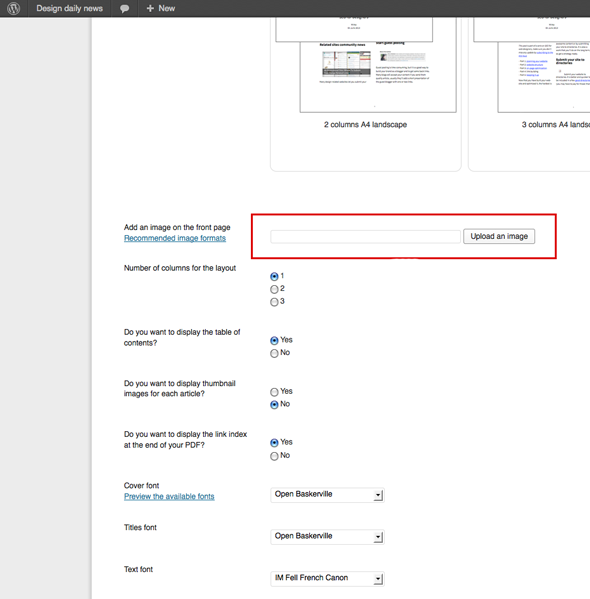Choose No for displaying table of contents
The width and height of the screenshot is (590, 599).
[274, 353]
